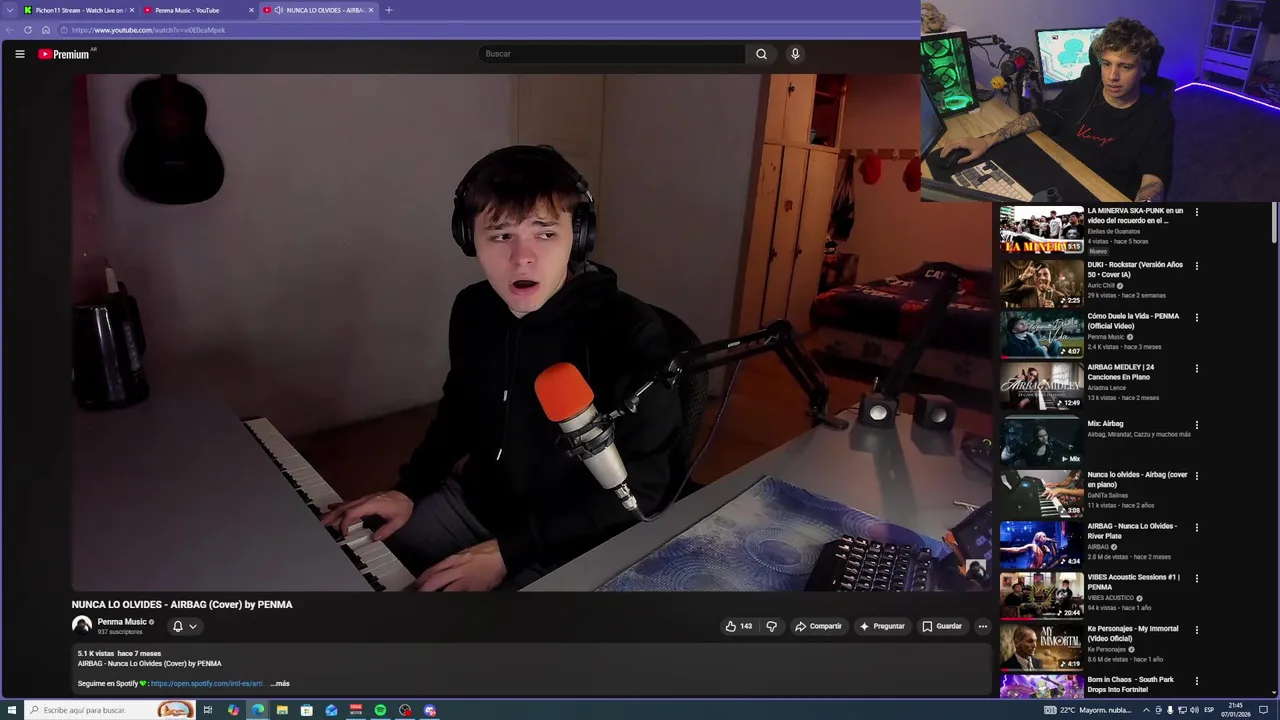Dislike the video with thumbs-down
The width and height of the screenshot is (1280, 720).
click(771, 626)
